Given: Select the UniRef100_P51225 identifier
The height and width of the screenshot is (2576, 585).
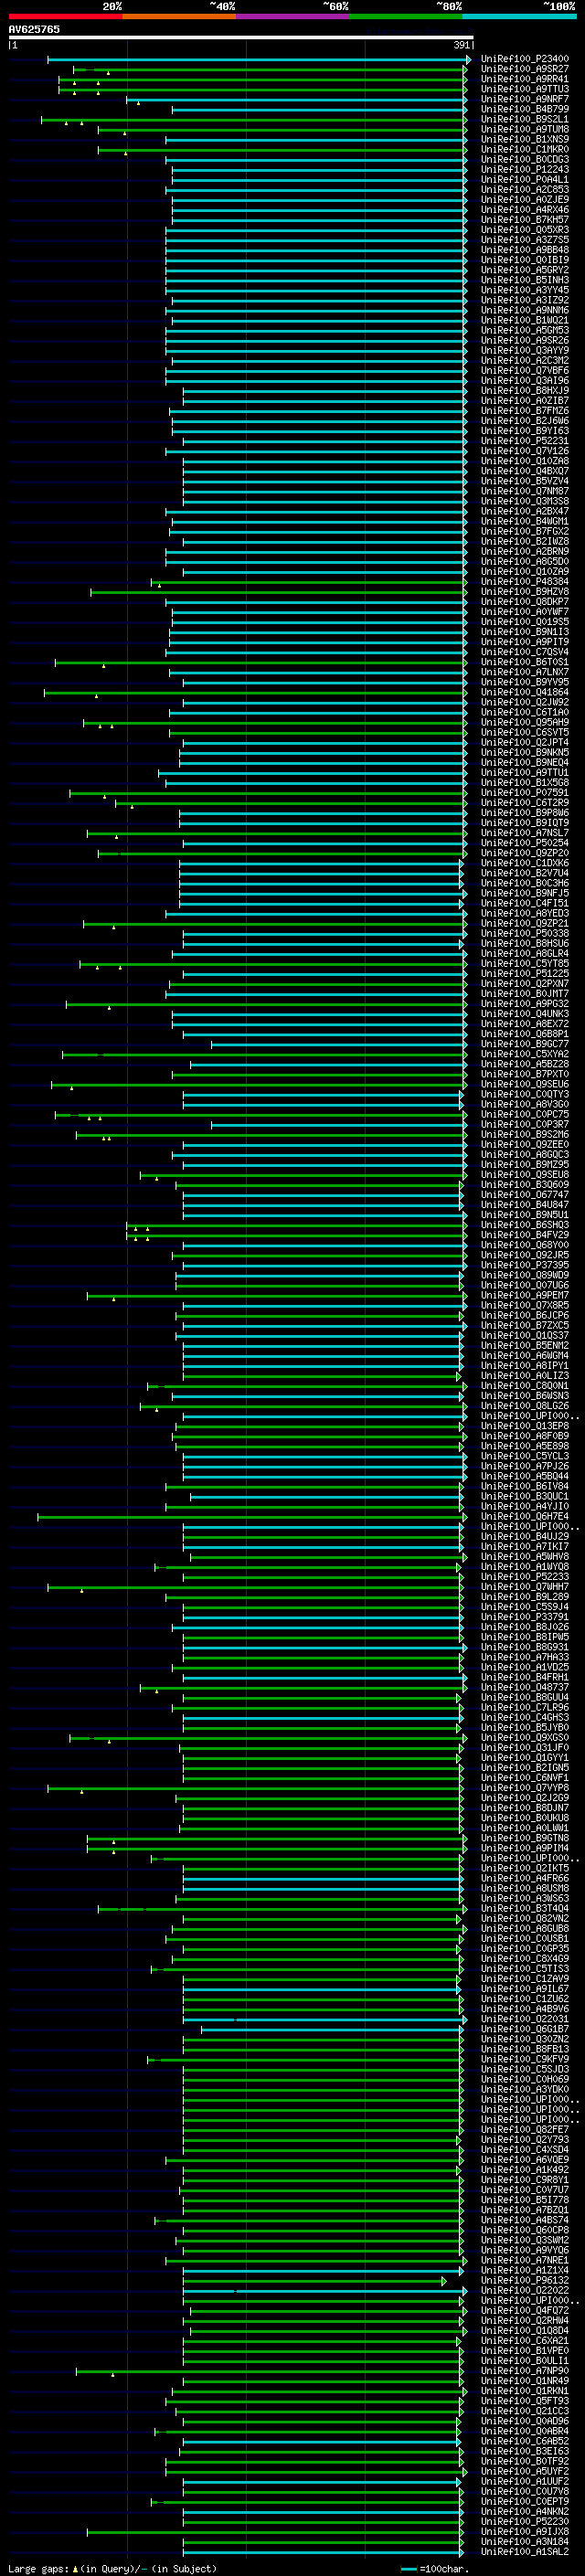Looking at the screenshot, I should pos(524,973).
